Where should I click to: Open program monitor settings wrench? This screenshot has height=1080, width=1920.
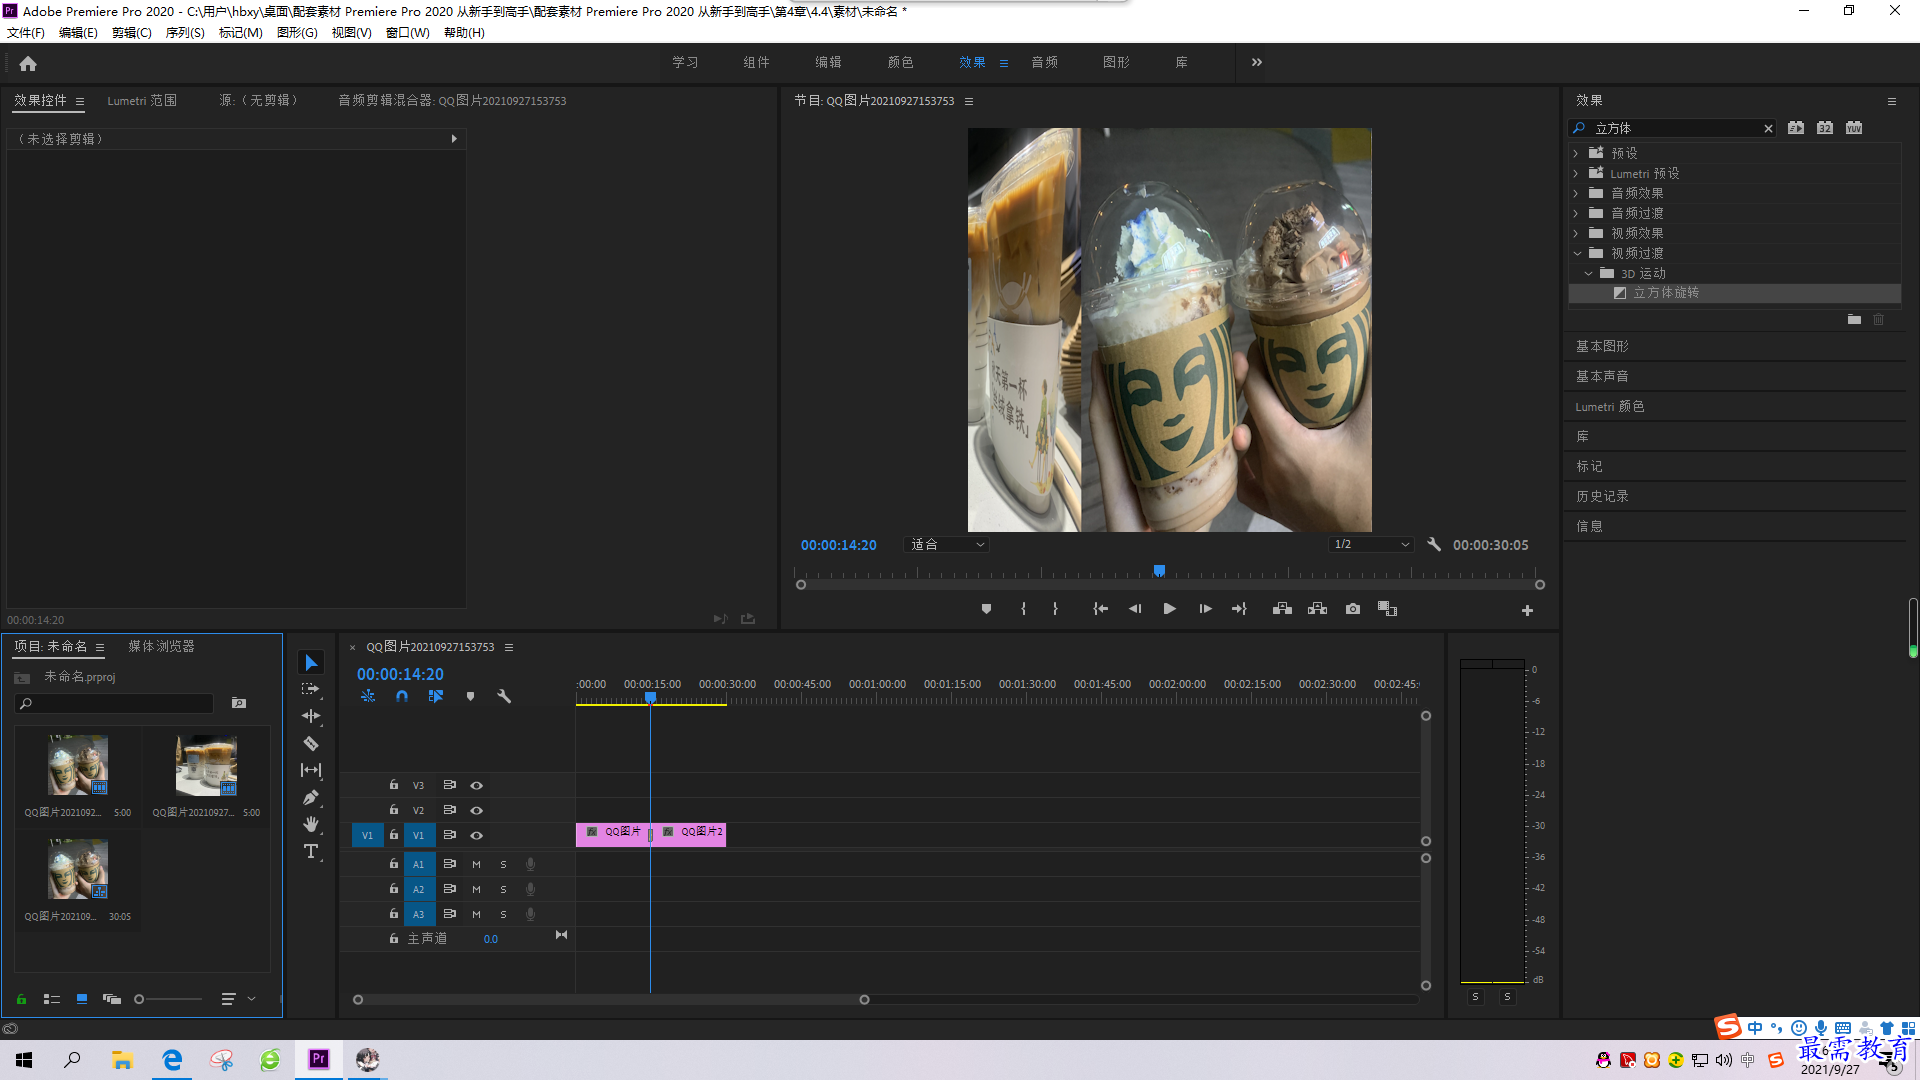pyautogui.click(x=1434, y=544)
